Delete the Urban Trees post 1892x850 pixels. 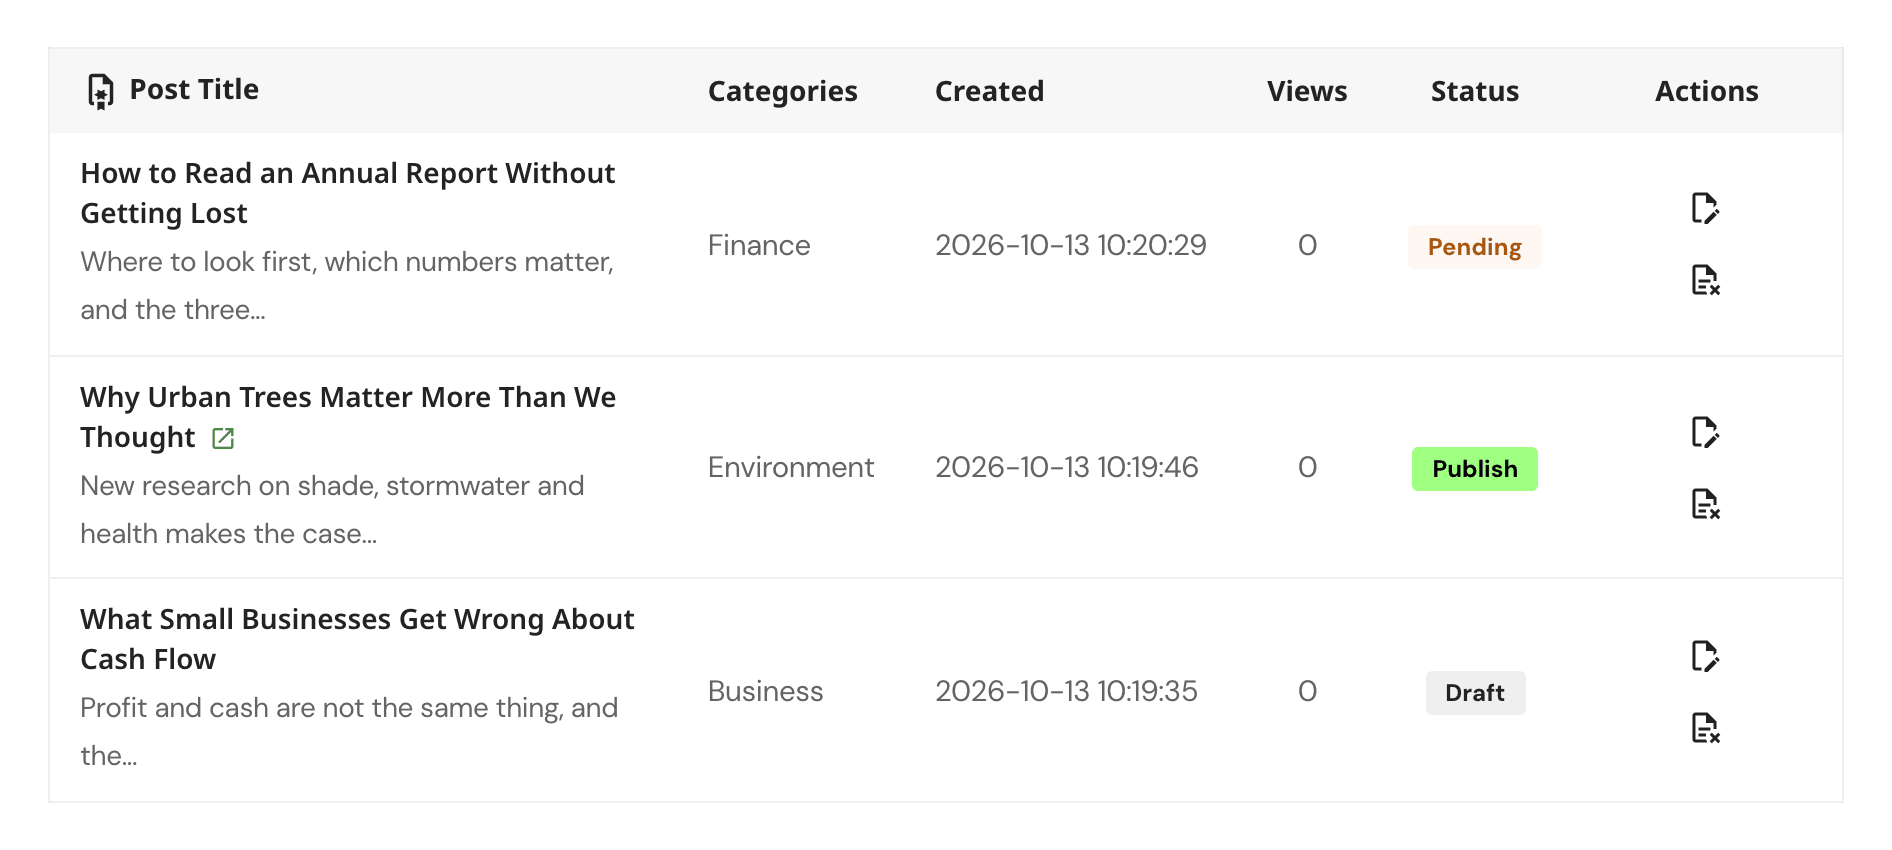coord(1705,504)
